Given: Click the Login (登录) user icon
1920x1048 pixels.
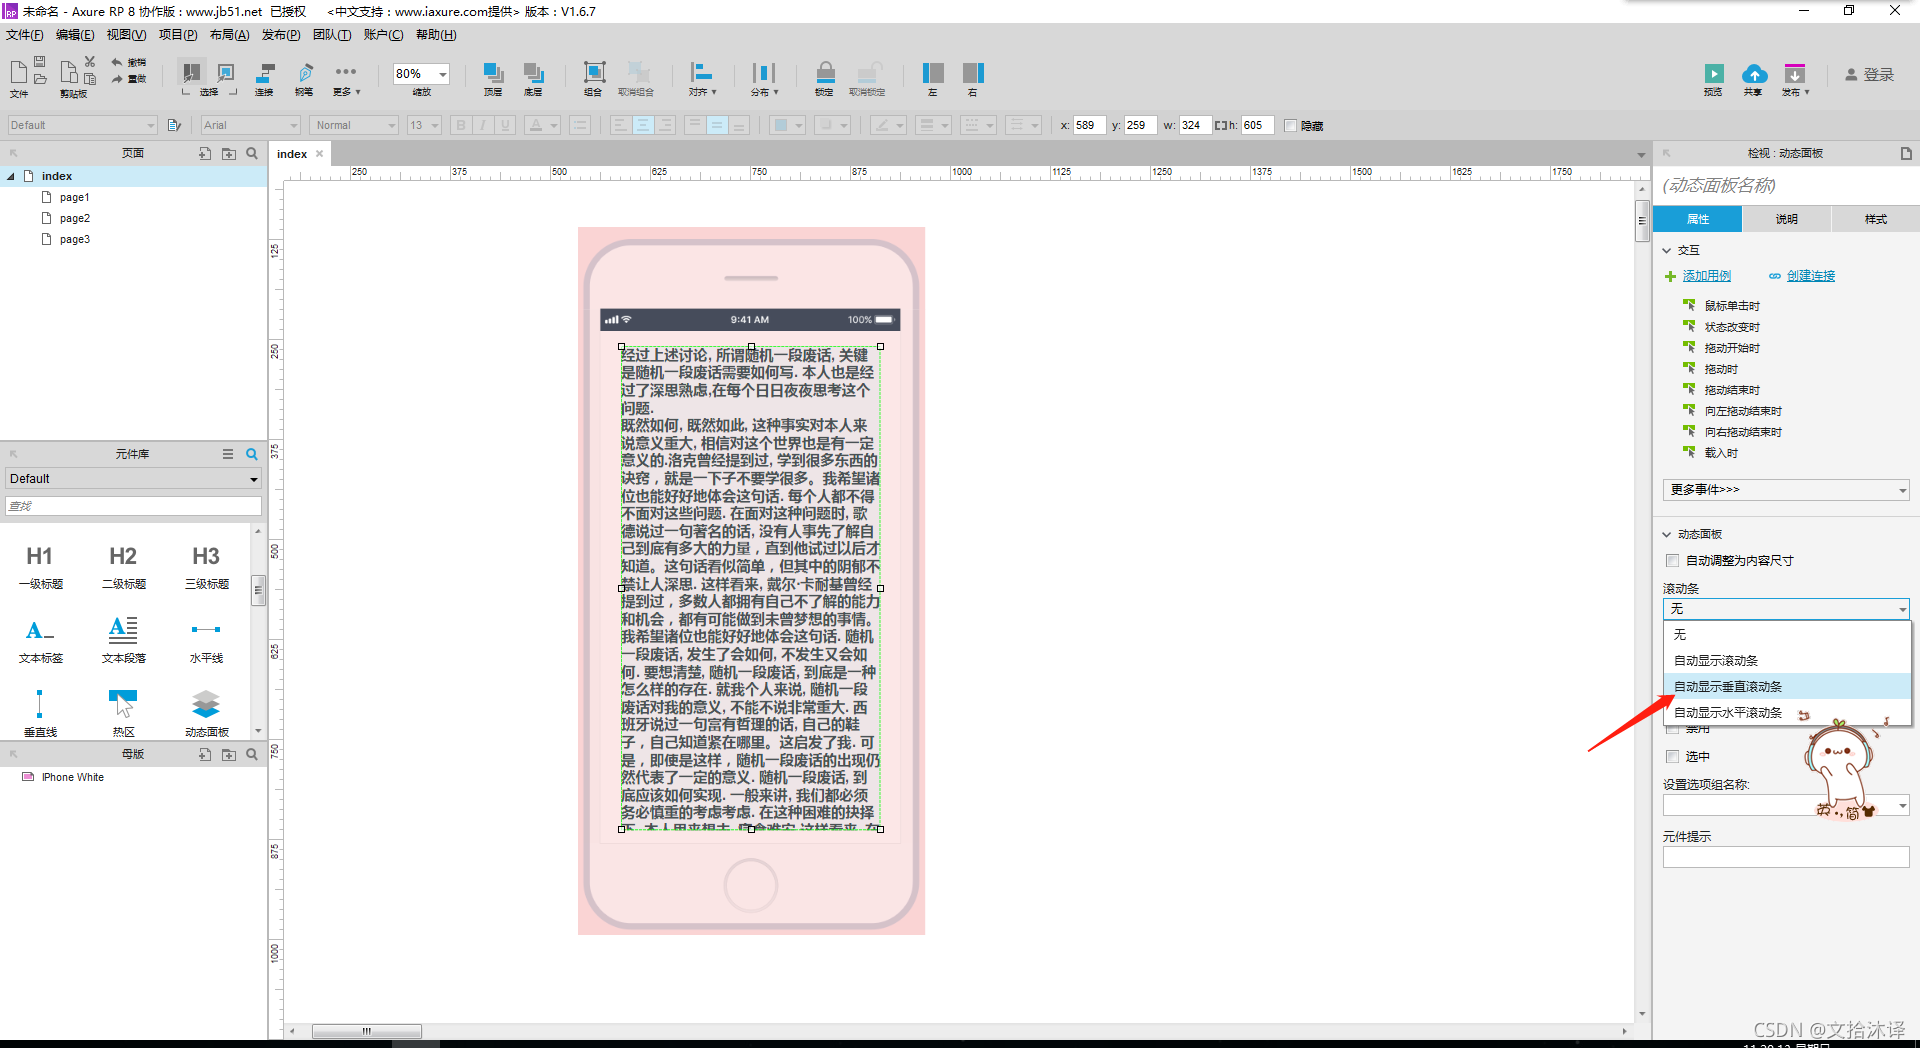Looking at the screenshot, I should click(x=1851, y=75).
